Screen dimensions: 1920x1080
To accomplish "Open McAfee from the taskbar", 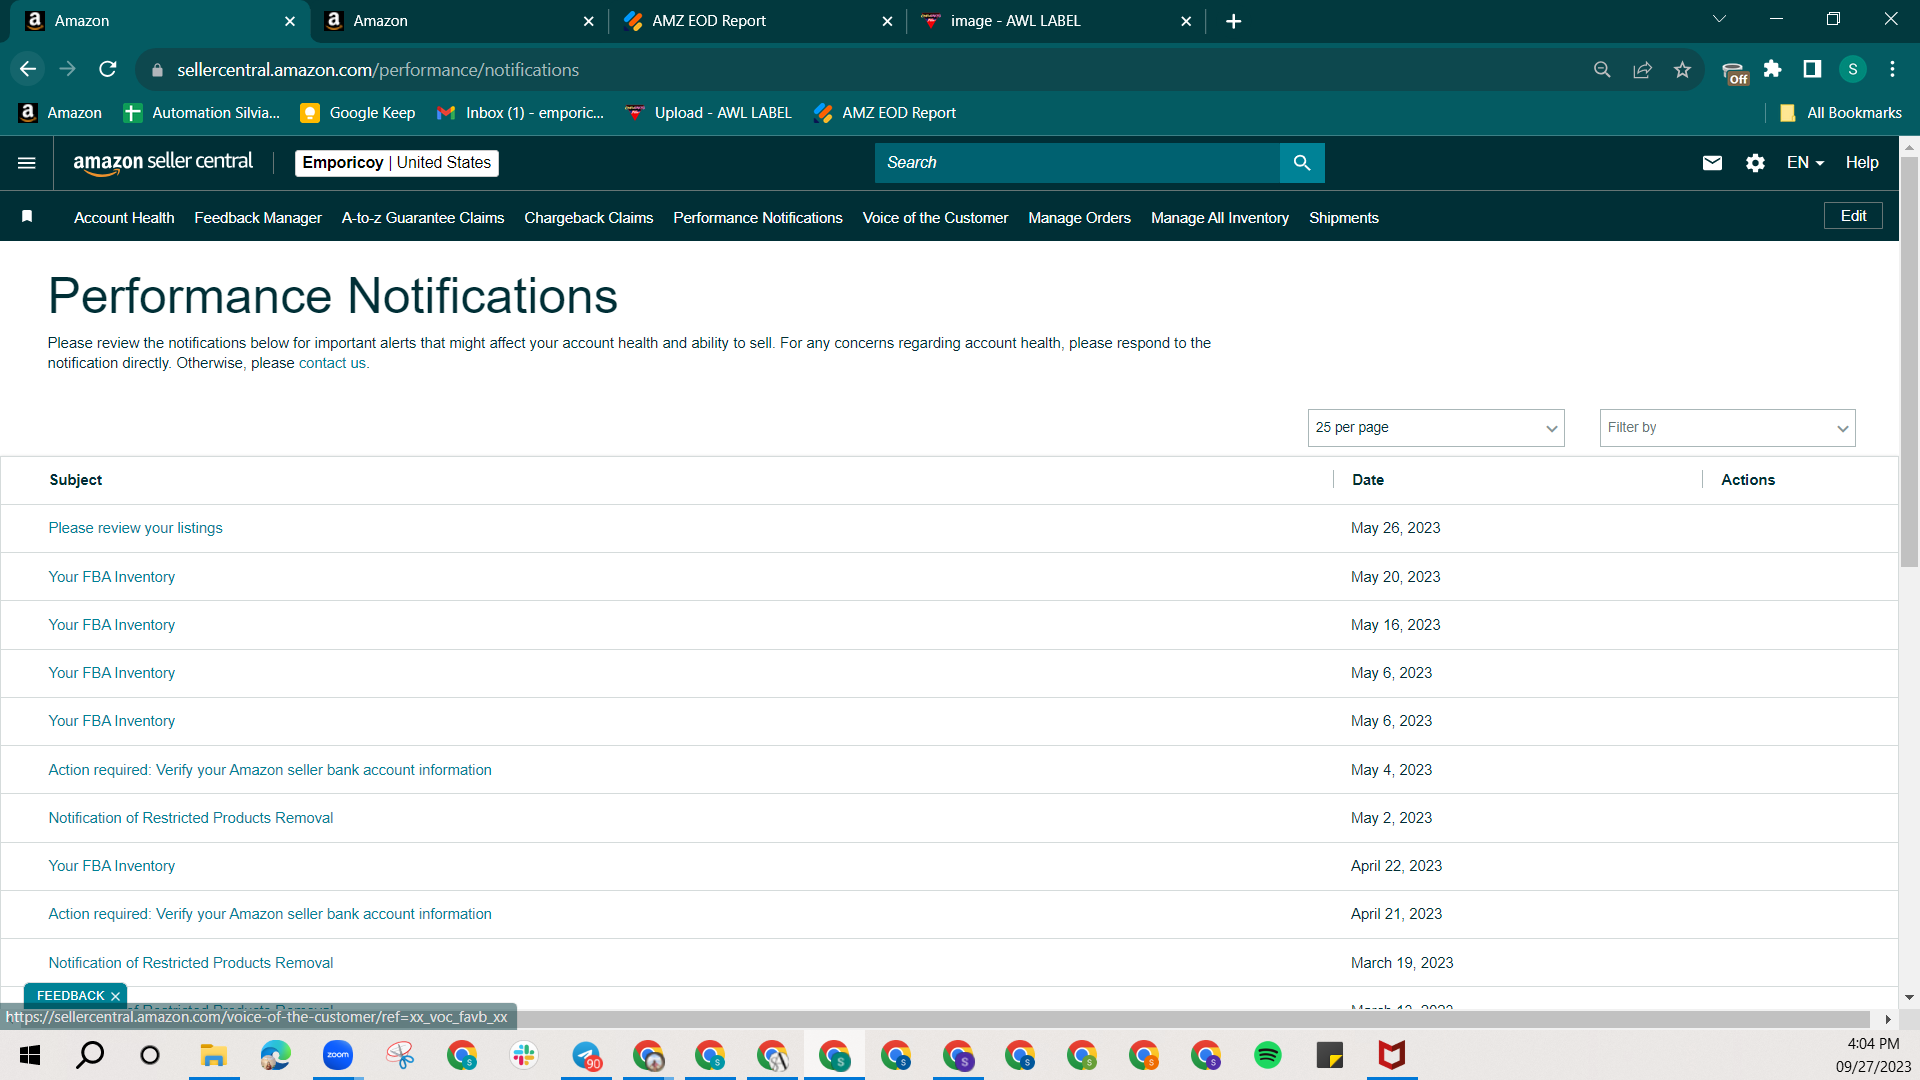I will pos(1392,1055).
